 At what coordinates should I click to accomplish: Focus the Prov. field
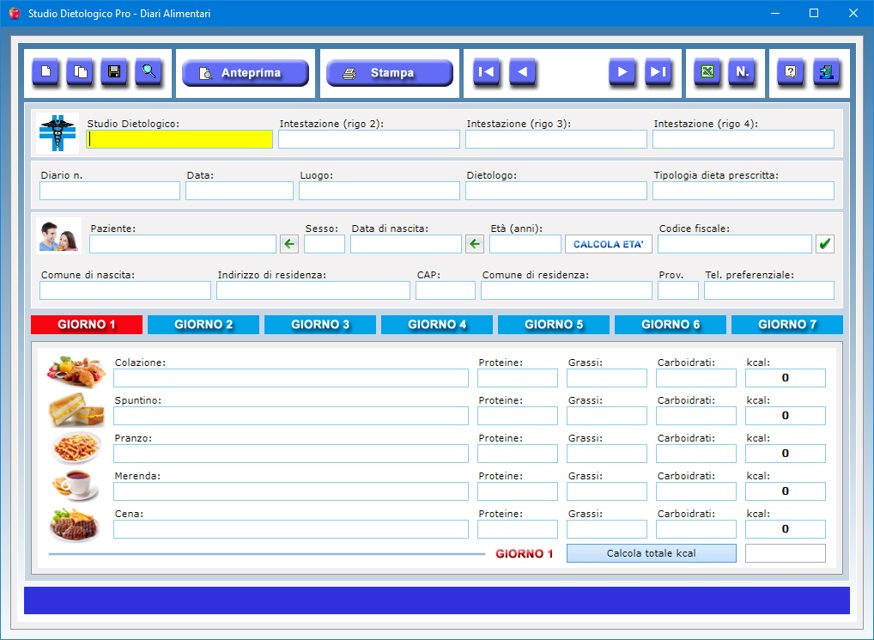click(678, 290)
